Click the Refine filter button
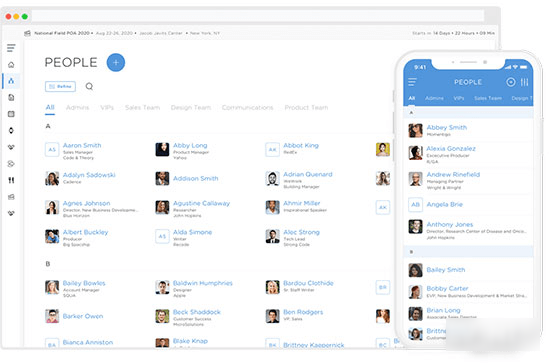The image size is (549, 364). point(60,86)
